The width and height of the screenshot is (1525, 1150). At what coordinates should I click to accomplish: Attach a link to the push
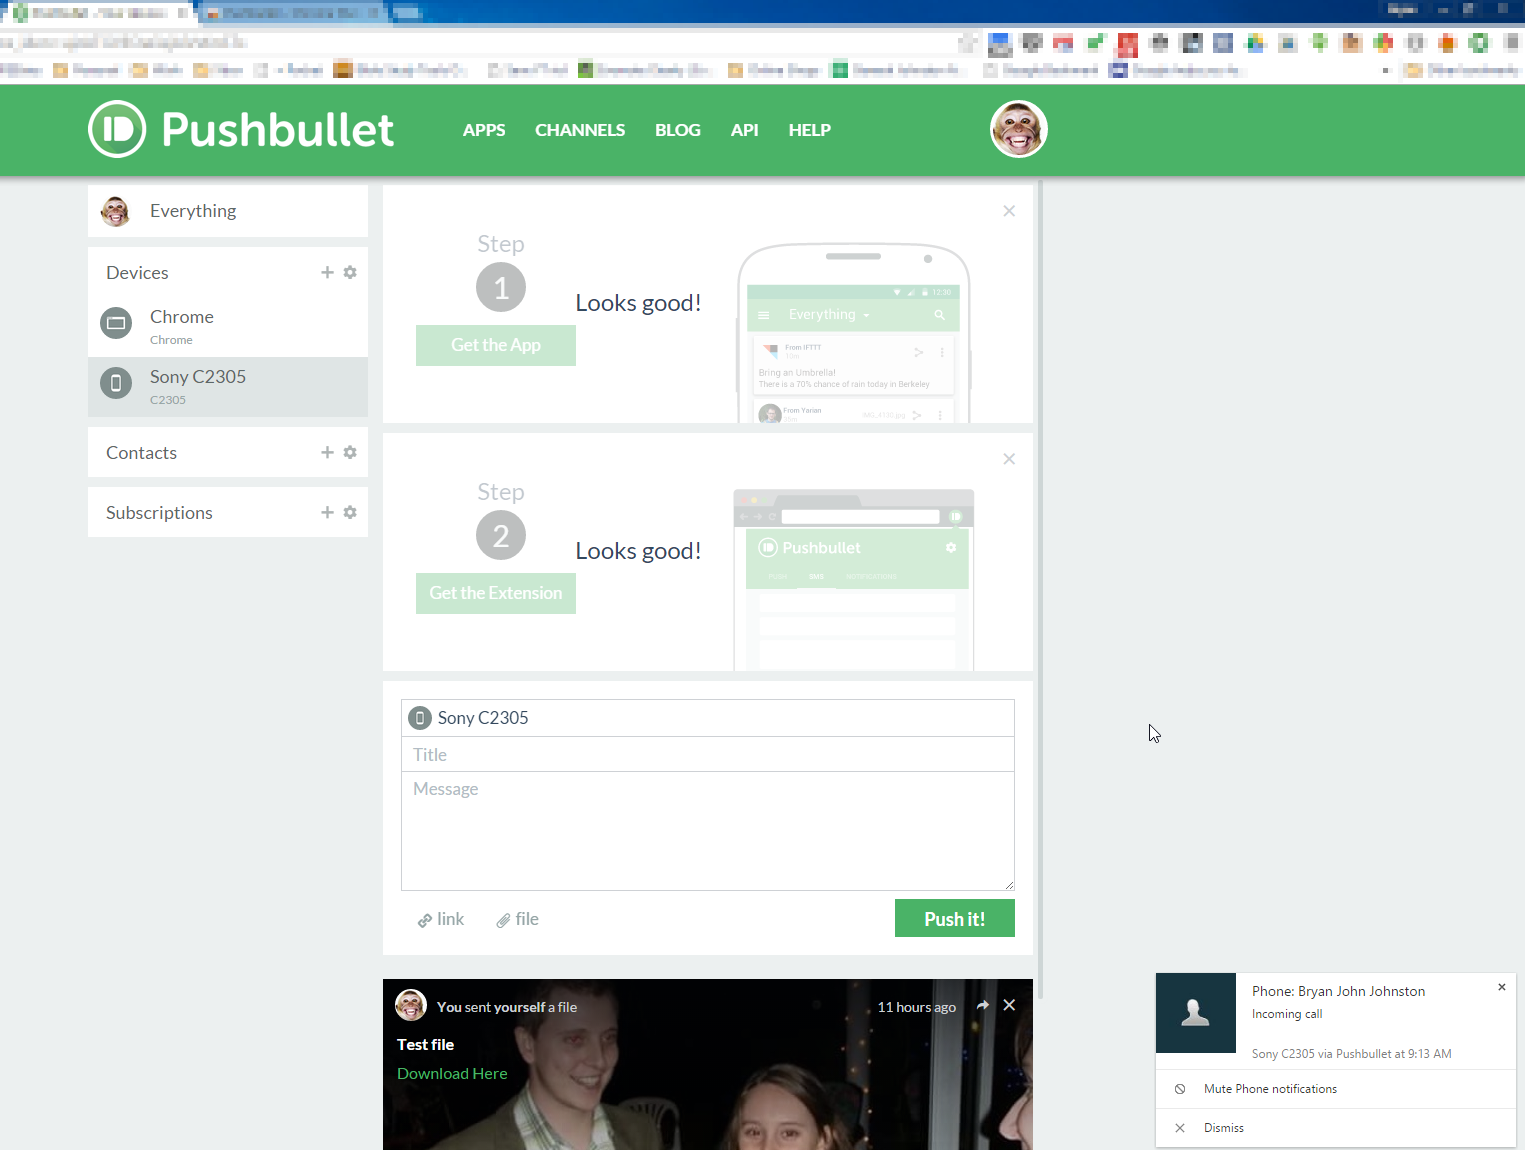(x=441, y=919)
